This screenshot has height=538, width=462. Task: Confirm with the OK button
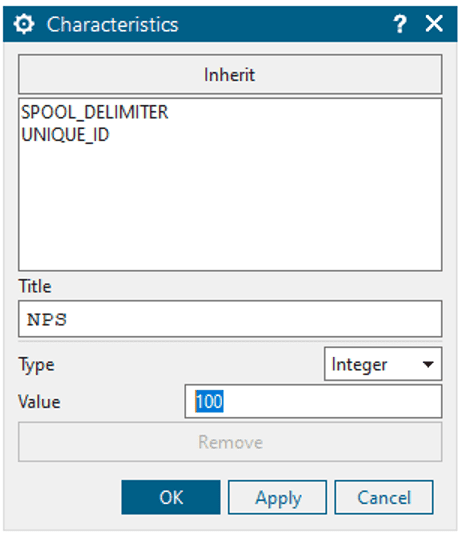(171, 497)
